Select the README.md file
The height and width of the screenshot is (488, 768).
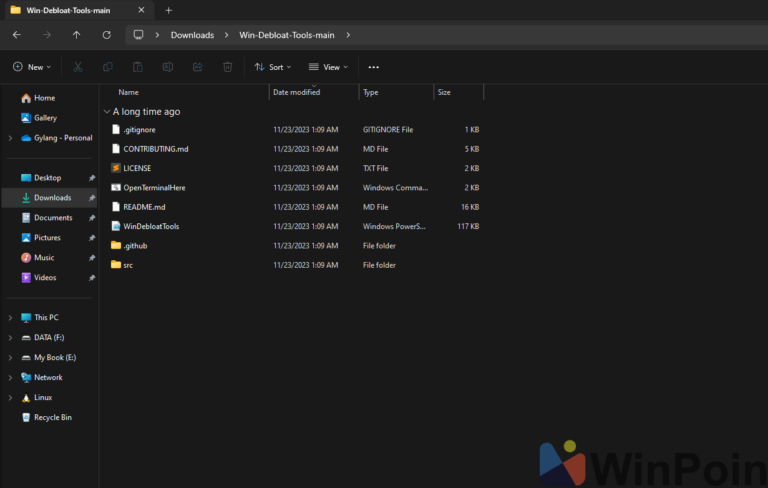point(144,207)
